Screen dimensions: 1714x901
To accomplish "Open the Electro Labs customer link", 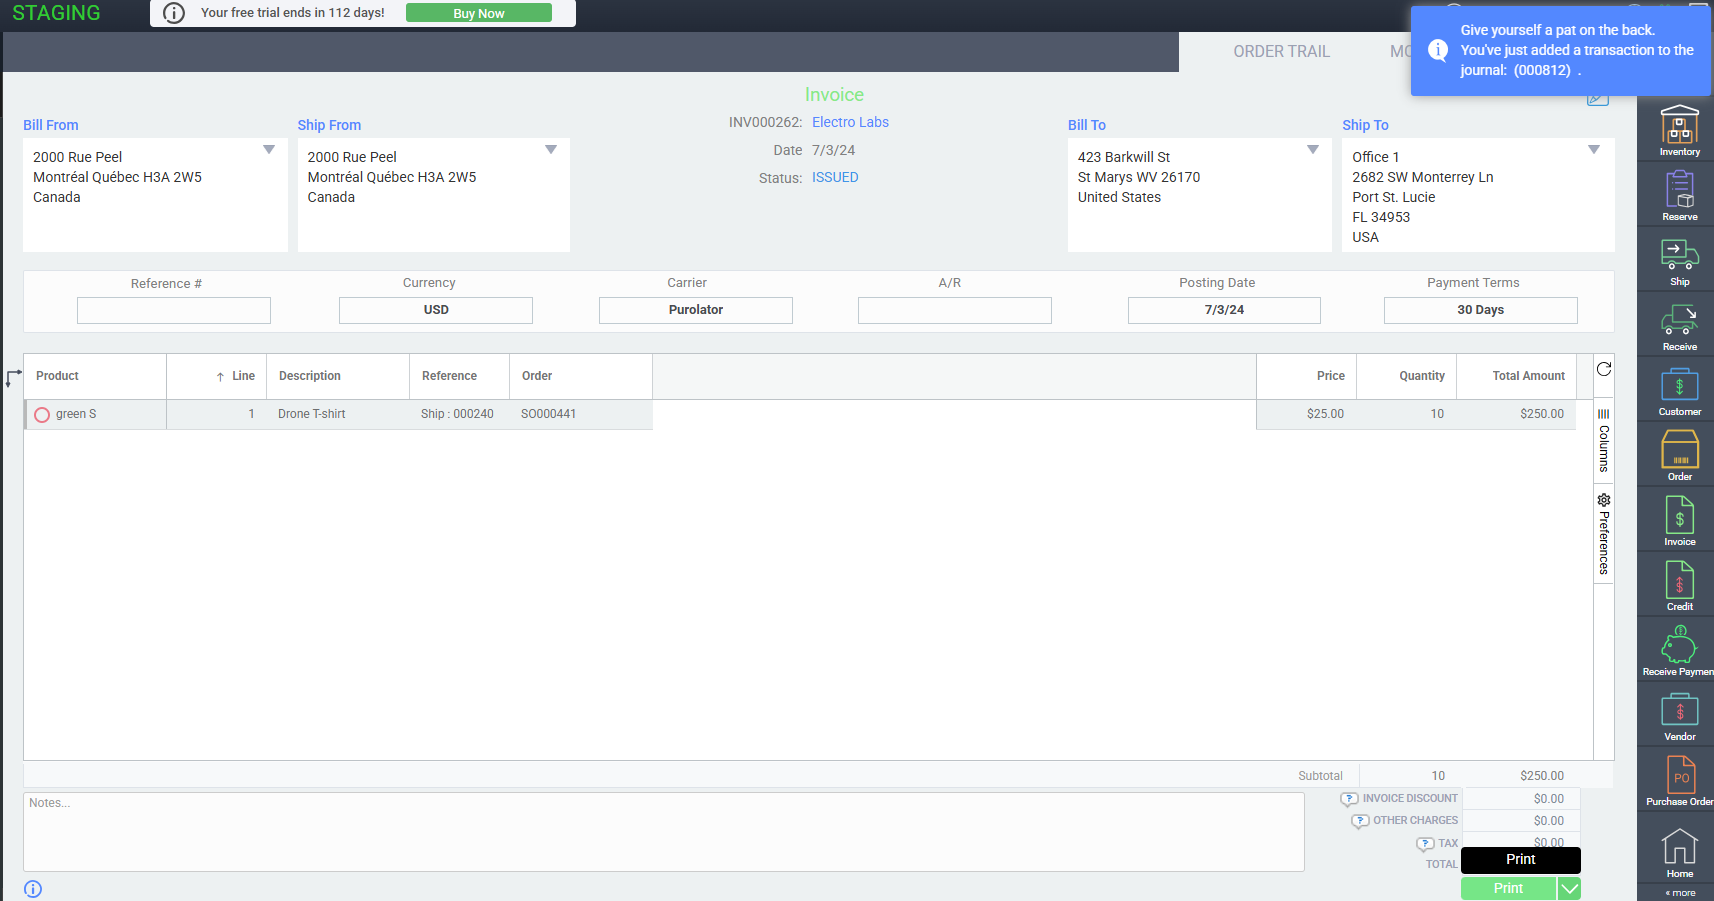I will click(x=850, y=122).
